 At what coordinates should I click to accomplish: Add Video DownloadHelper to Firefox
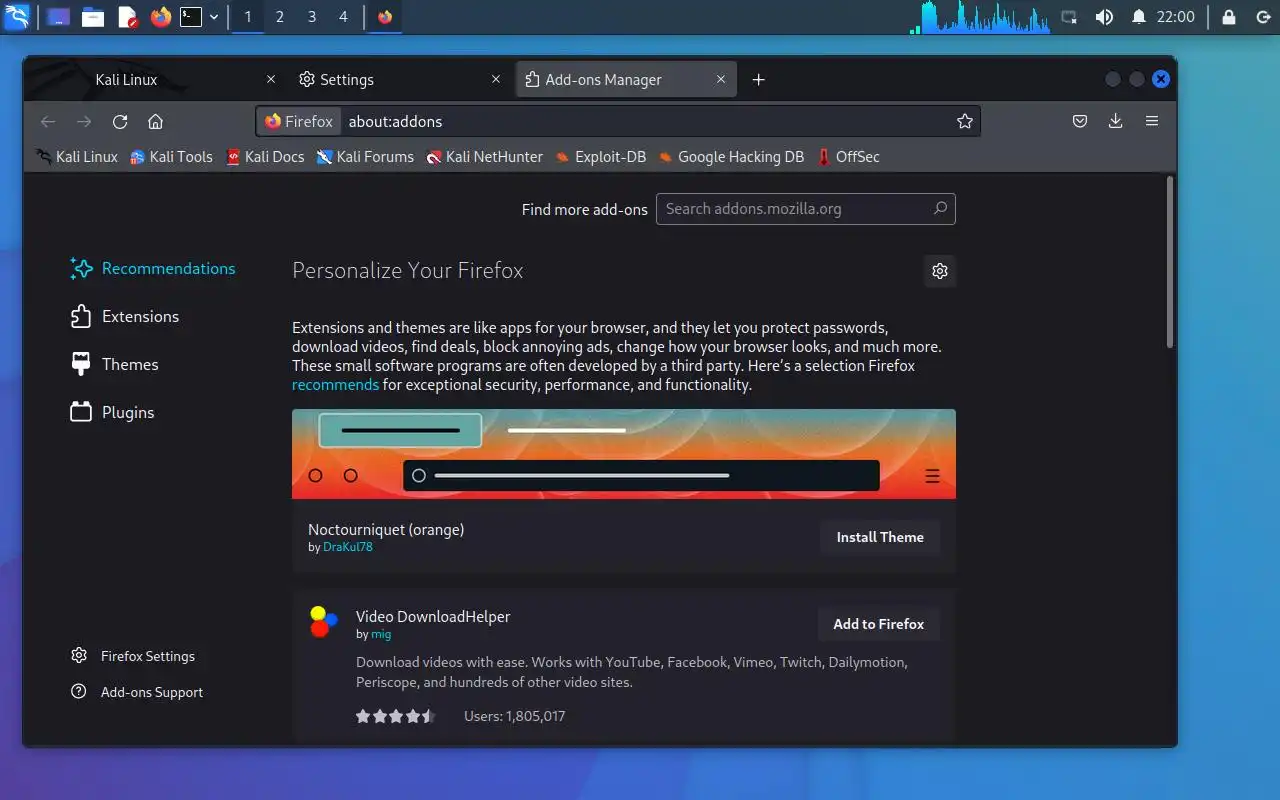pyautogui.click(x=879, y=624)
